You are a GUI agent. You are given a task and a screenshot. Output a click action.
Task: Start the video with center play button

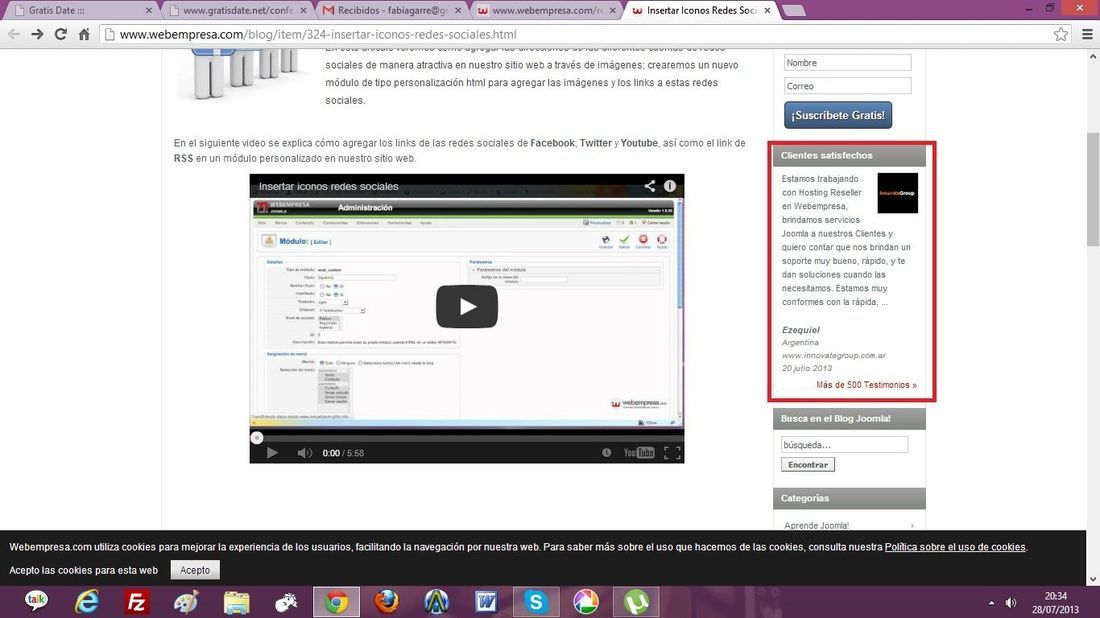click(x=467, y=307)
